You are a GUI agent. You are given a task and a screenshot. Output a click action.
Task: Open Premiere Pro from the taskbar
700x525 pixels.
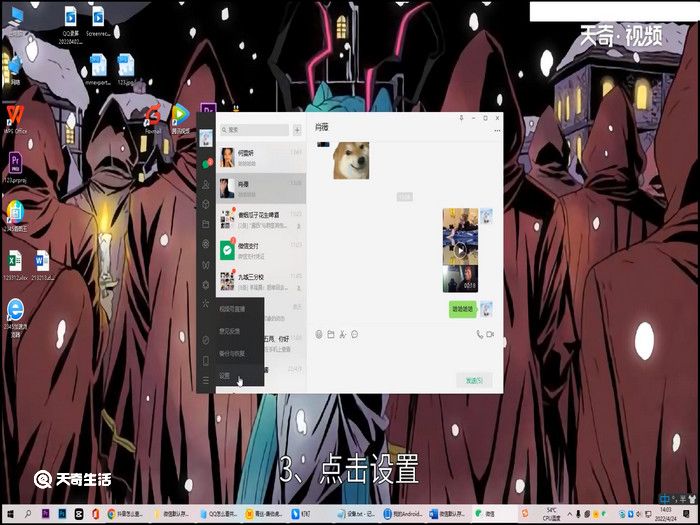(45, 514)
